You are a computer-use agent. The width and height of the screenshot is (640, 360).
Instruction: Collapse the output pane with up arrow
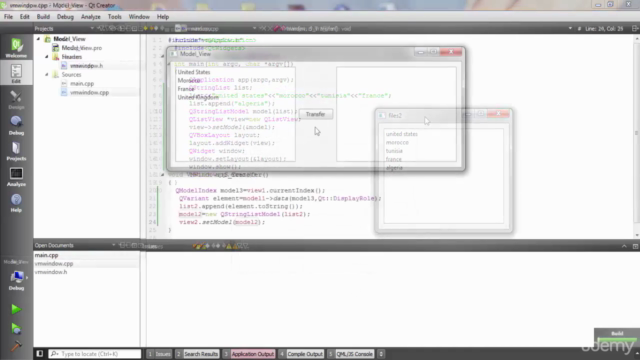pyautogui.click(x=624, y=246)
